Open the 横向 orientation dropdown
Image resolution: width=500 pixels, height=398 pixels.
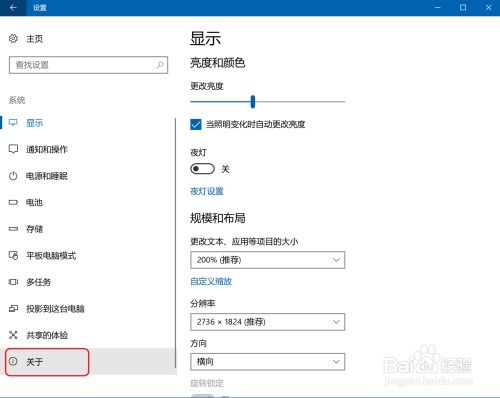click(268, 362)
